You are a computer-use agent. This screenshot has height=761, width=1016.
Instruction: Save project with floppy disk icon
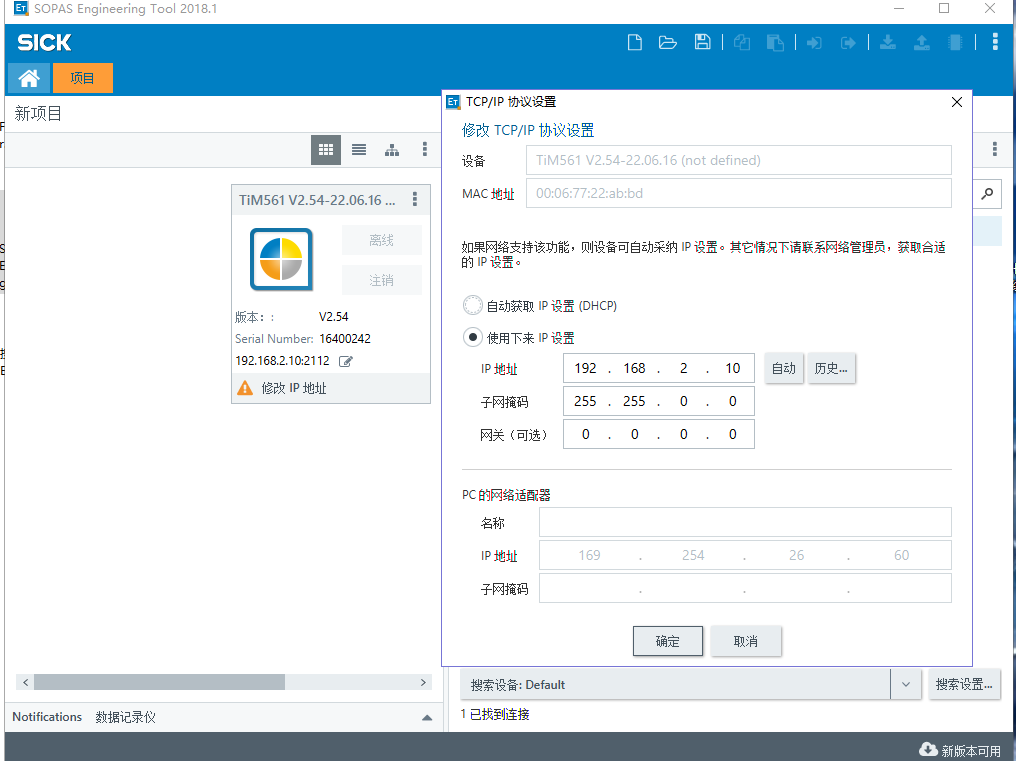coord(702,43)
